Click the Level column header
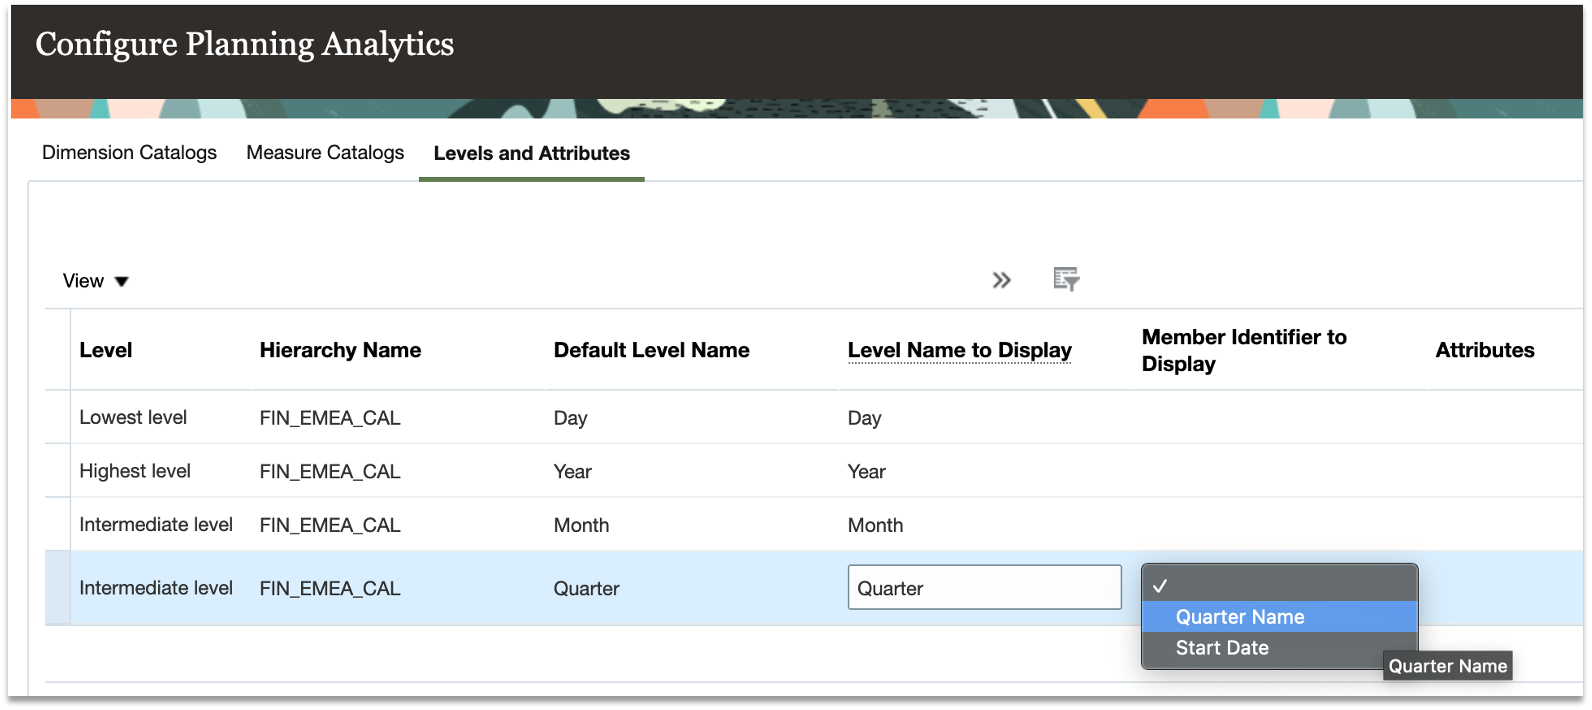The image size is (1592, 710). [106, 350]
